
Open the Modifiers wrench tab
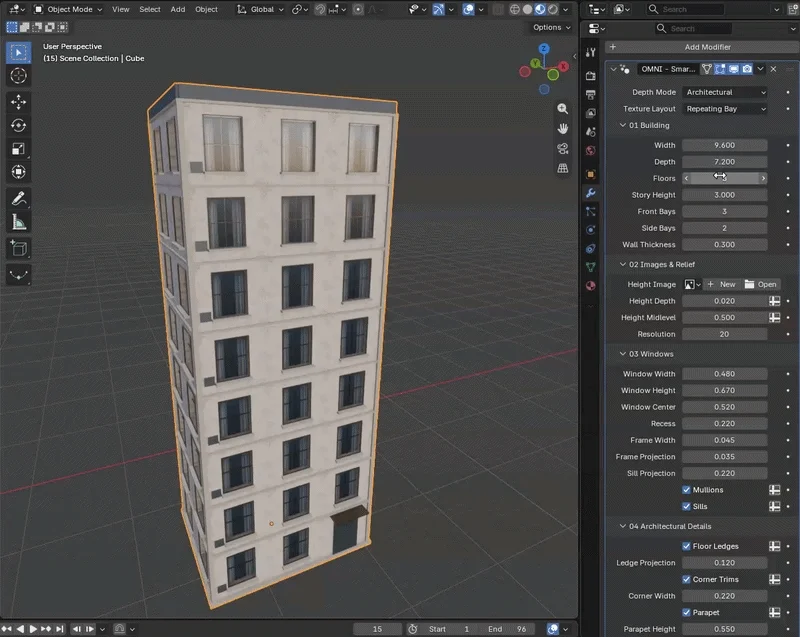591,193
